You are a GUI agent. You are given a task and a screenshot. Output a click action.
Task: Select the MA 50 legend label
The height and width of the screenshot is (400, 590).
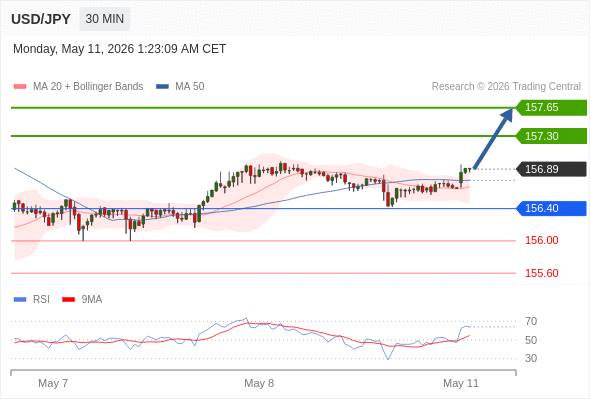(190, 87)
